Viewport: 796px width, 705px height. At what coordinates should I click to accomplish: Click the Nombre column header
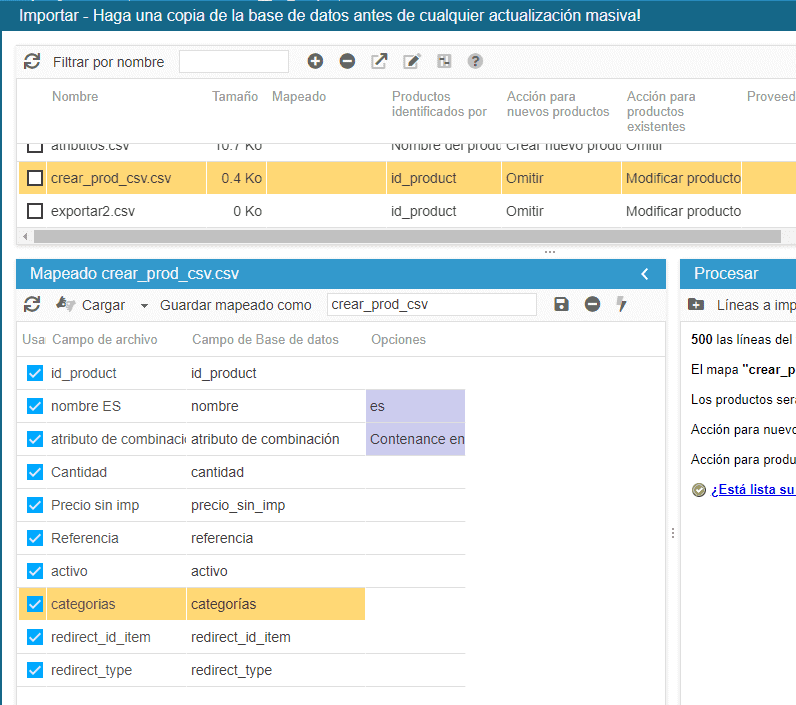coord(75,97)
